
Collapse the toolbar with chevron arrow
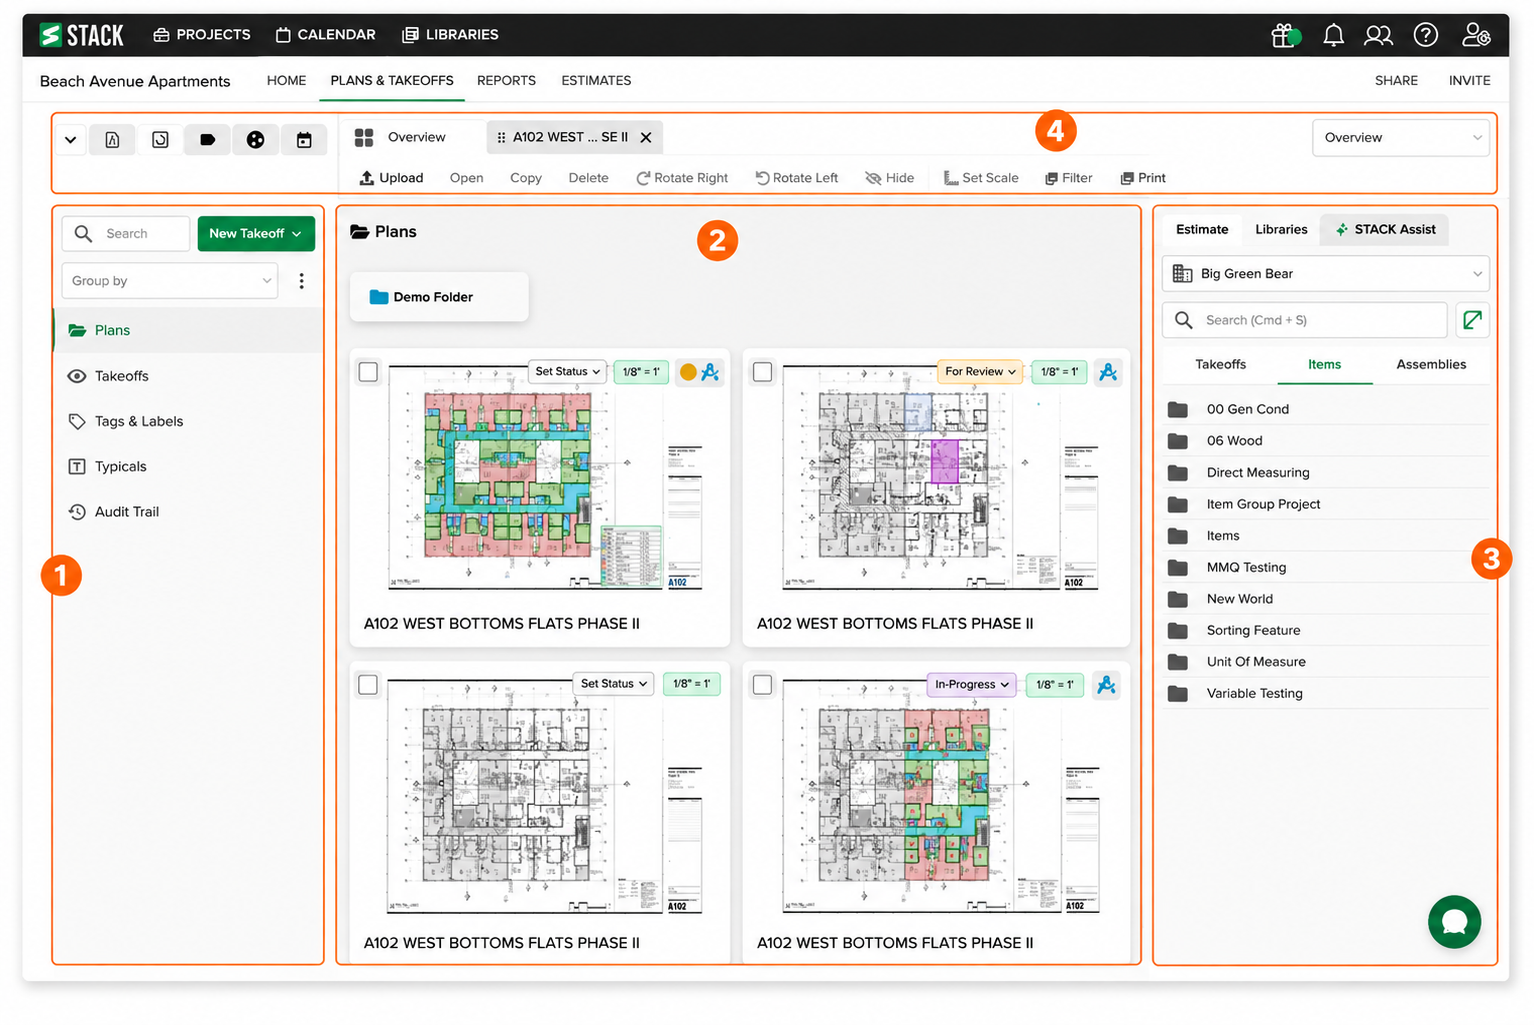70,140
